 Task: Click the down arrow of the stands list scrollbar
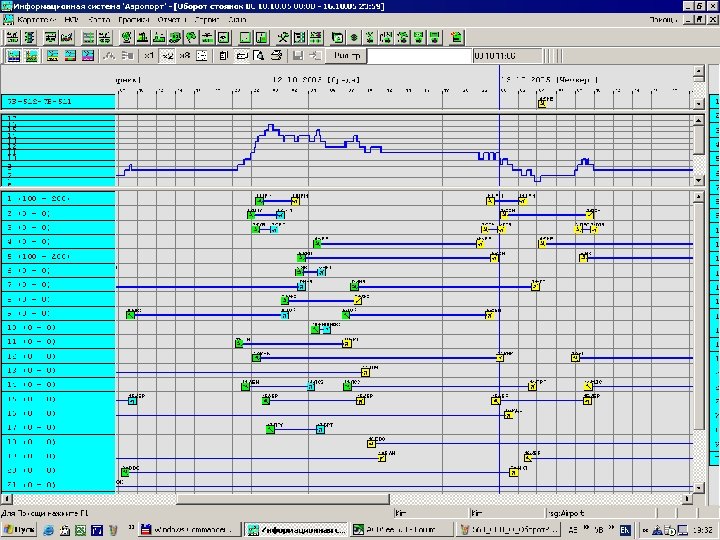click(698, 488)
